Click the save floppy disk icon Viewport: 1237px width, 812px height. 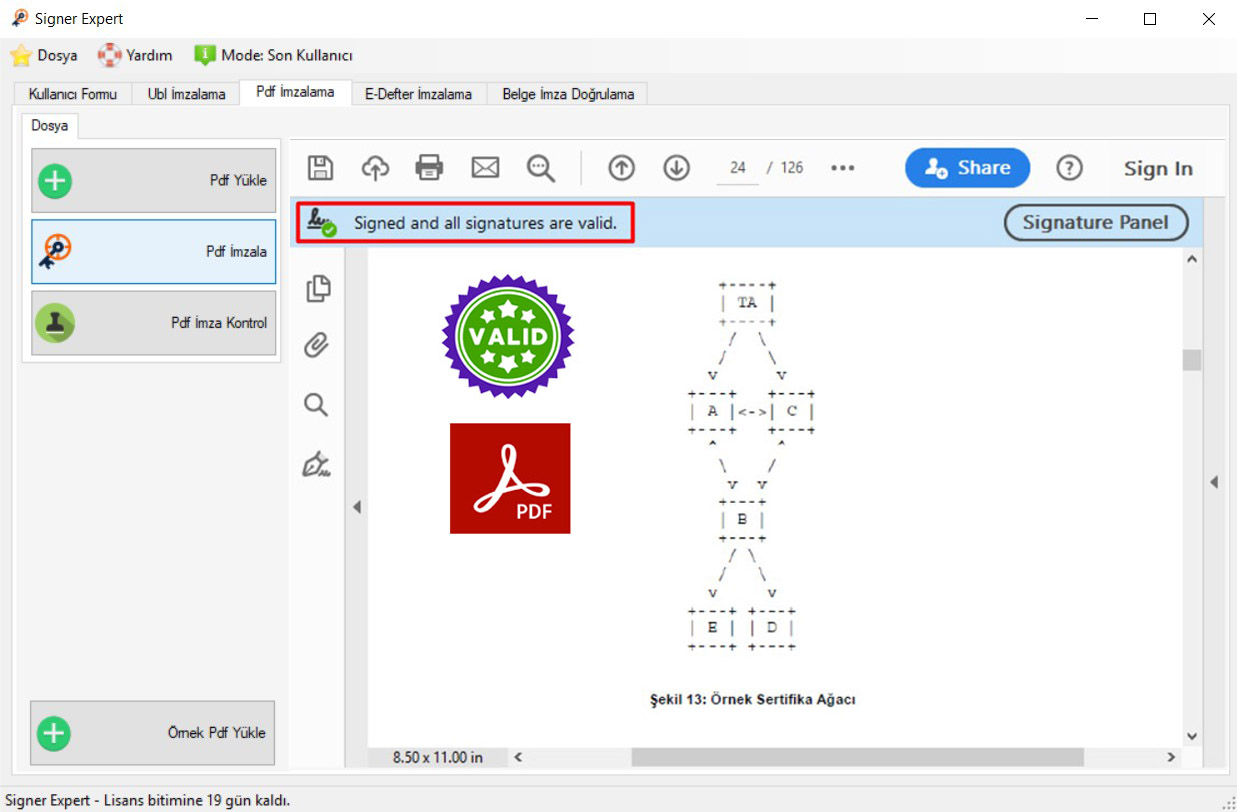tap(320, 168)
